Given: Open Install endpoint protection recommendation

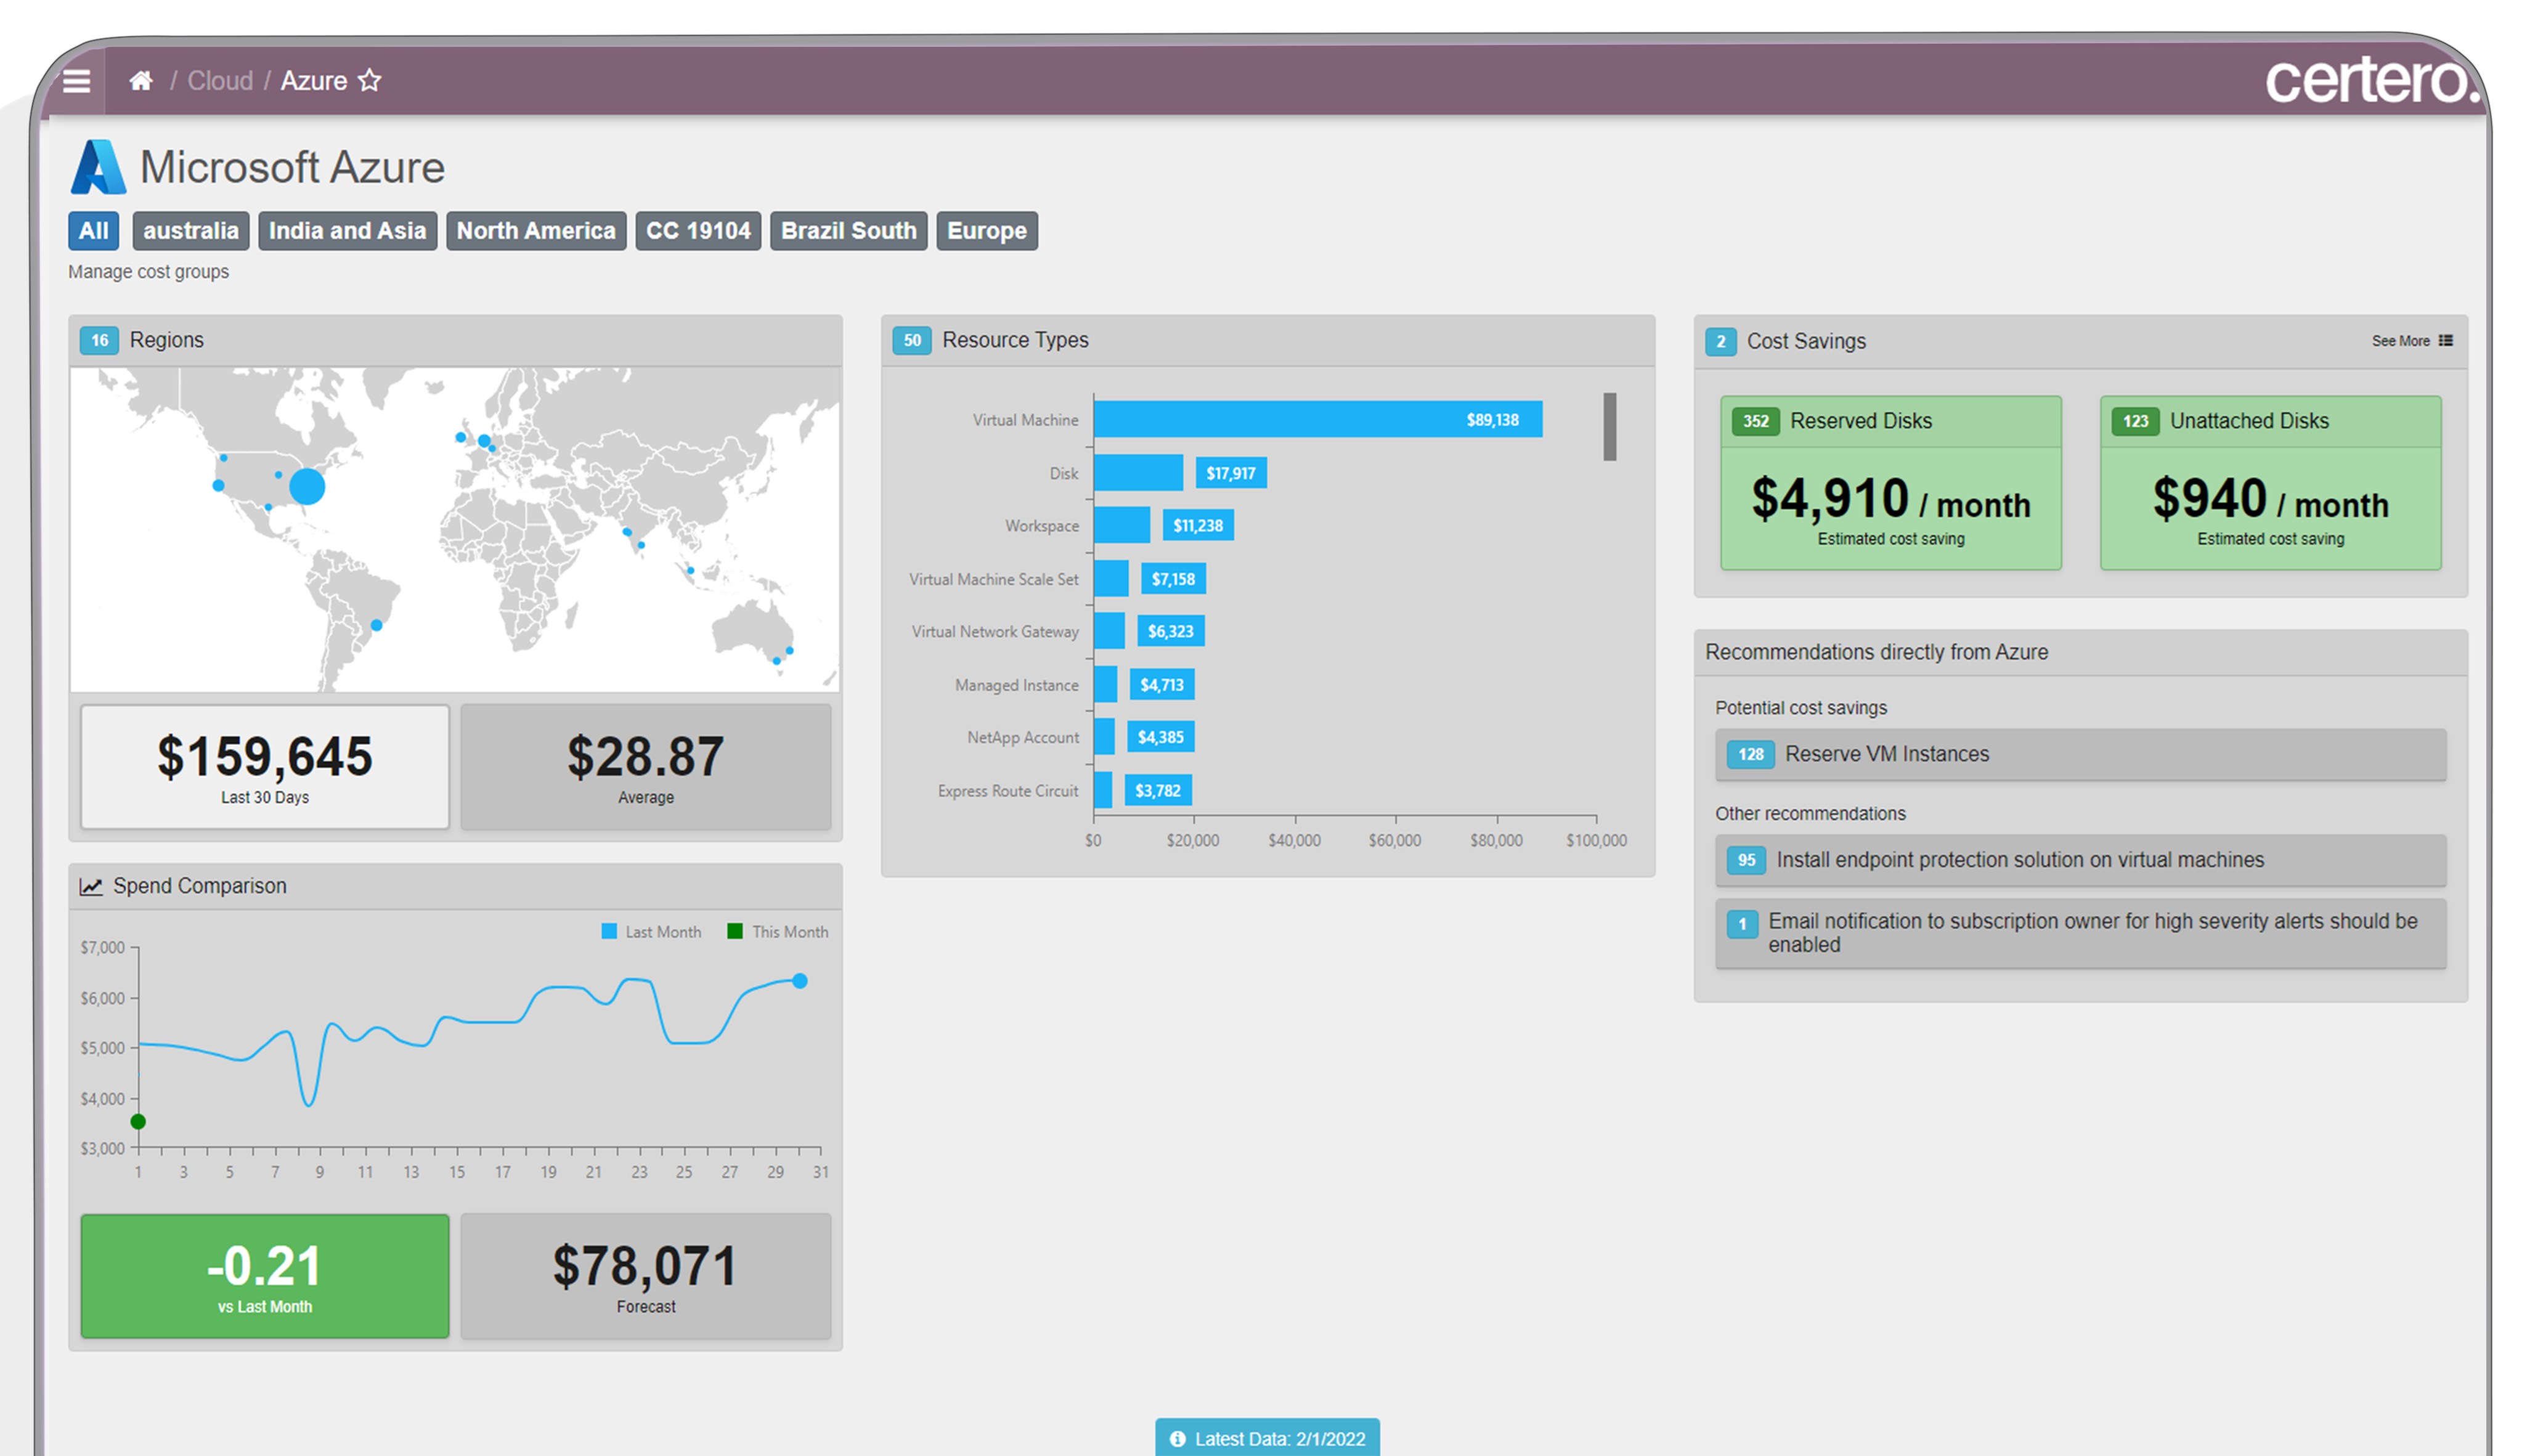Looking at the screenshot, I should pyautogui.click(x=2081, y=860).
